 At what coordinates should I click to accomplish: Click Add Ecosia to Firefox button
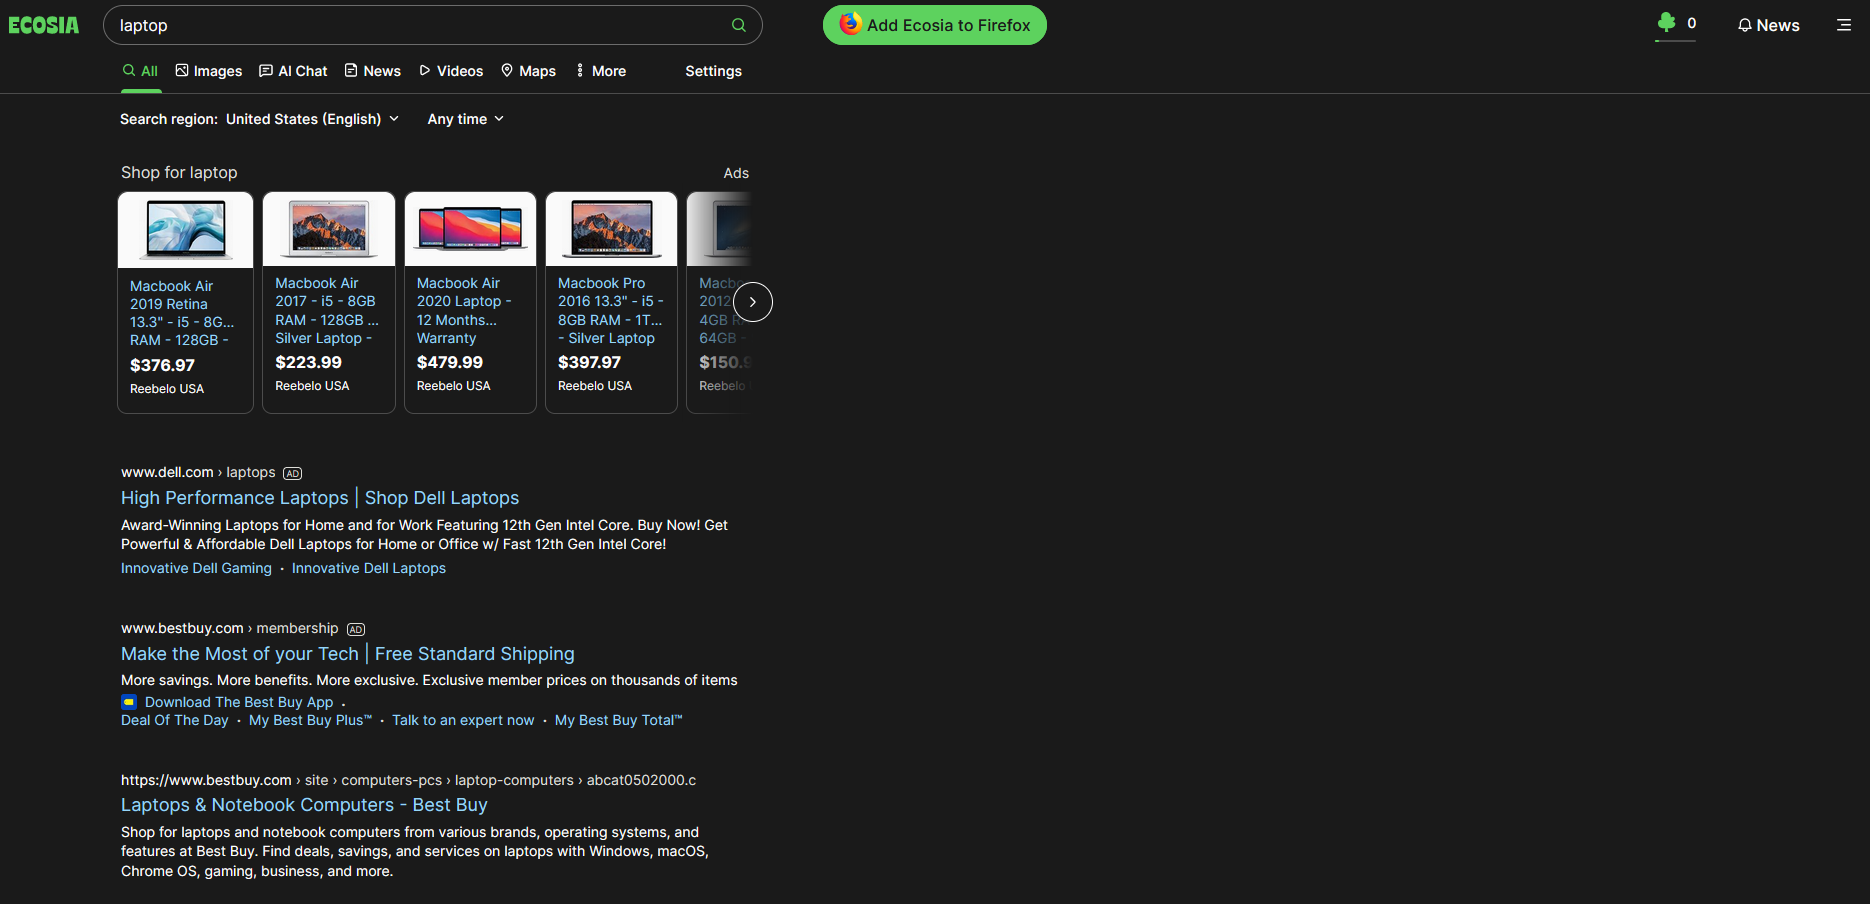click(934, 25)
